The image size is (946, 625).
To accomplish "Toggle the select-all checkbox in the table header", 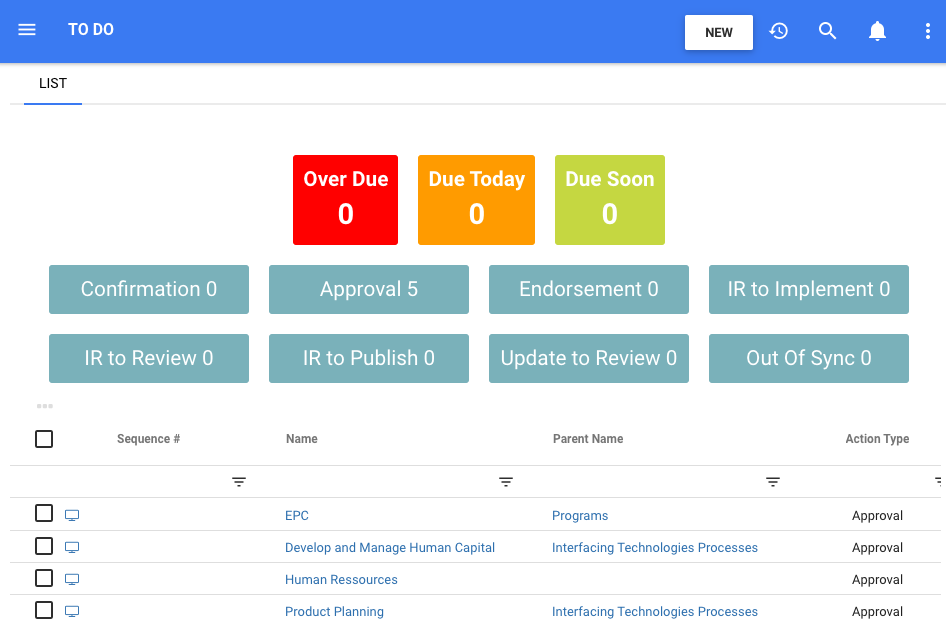I will coord(44,439).
